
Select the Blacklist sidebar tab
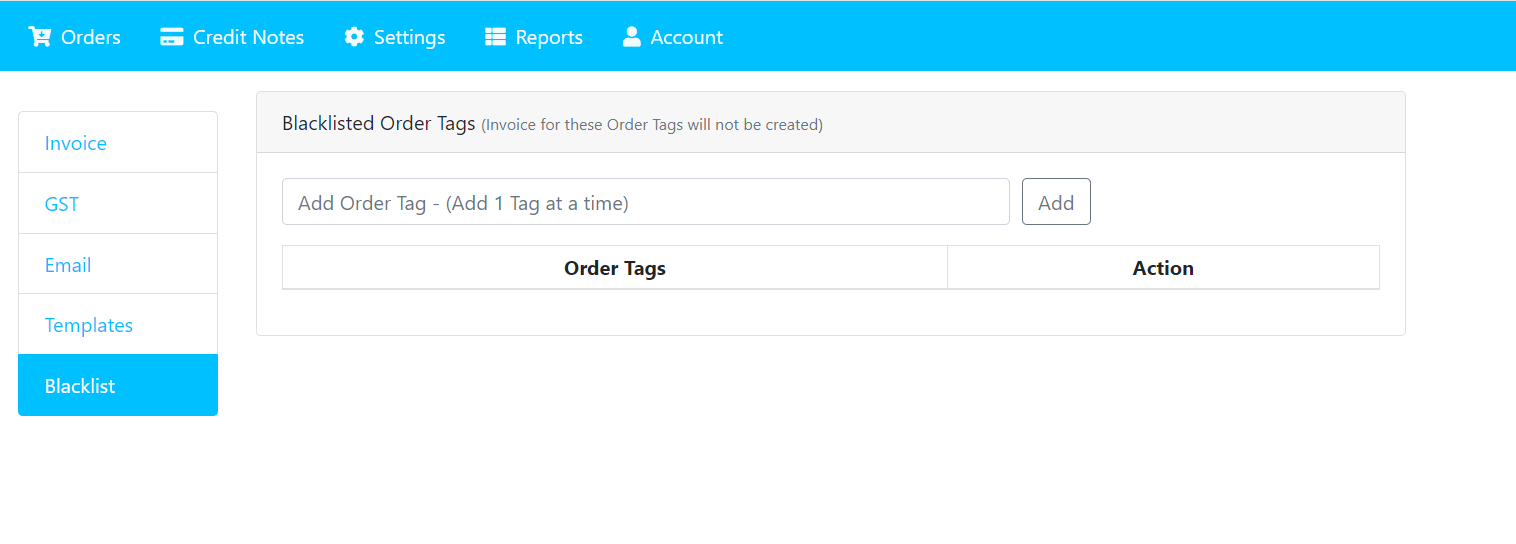click(118, 385)
